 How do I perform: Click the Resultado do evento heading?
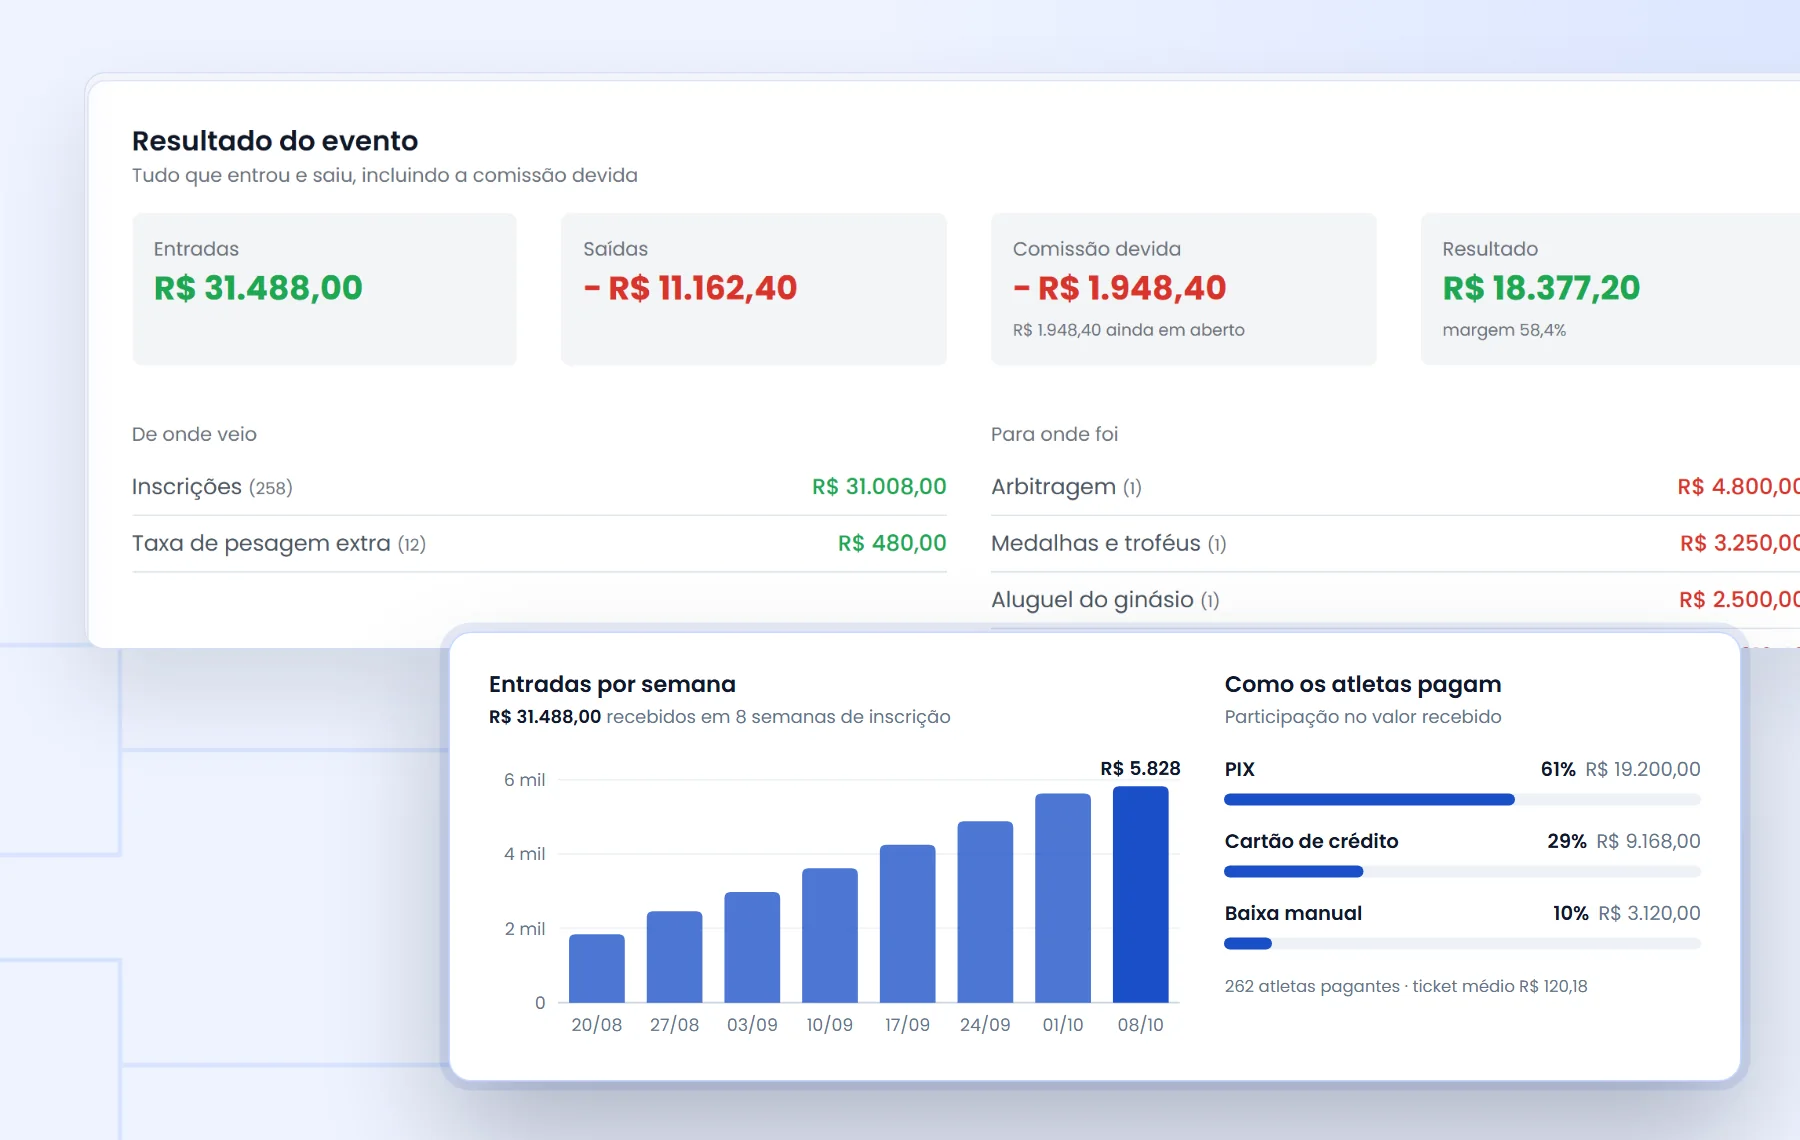click(275, 141)
